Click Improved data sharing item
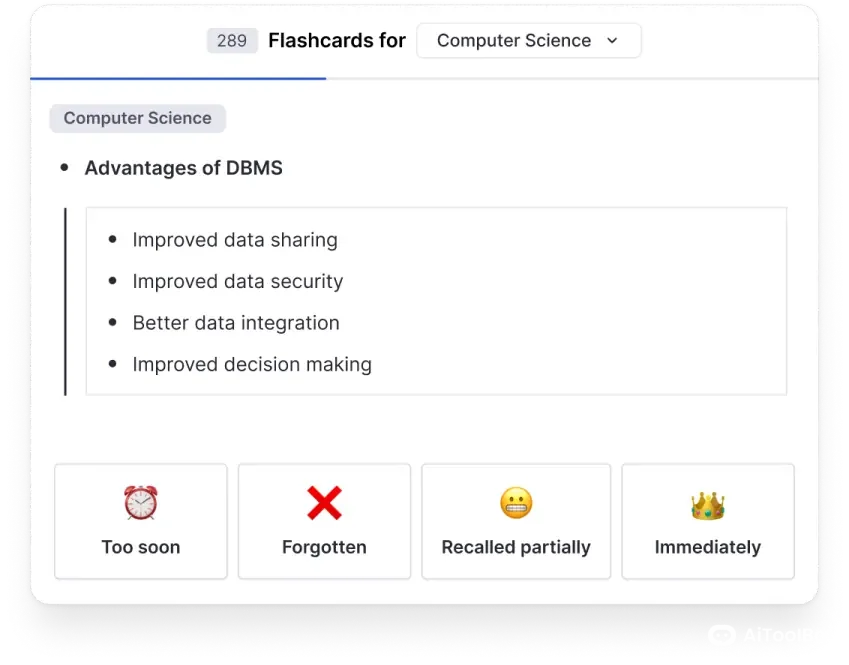 tap(235, 240)
